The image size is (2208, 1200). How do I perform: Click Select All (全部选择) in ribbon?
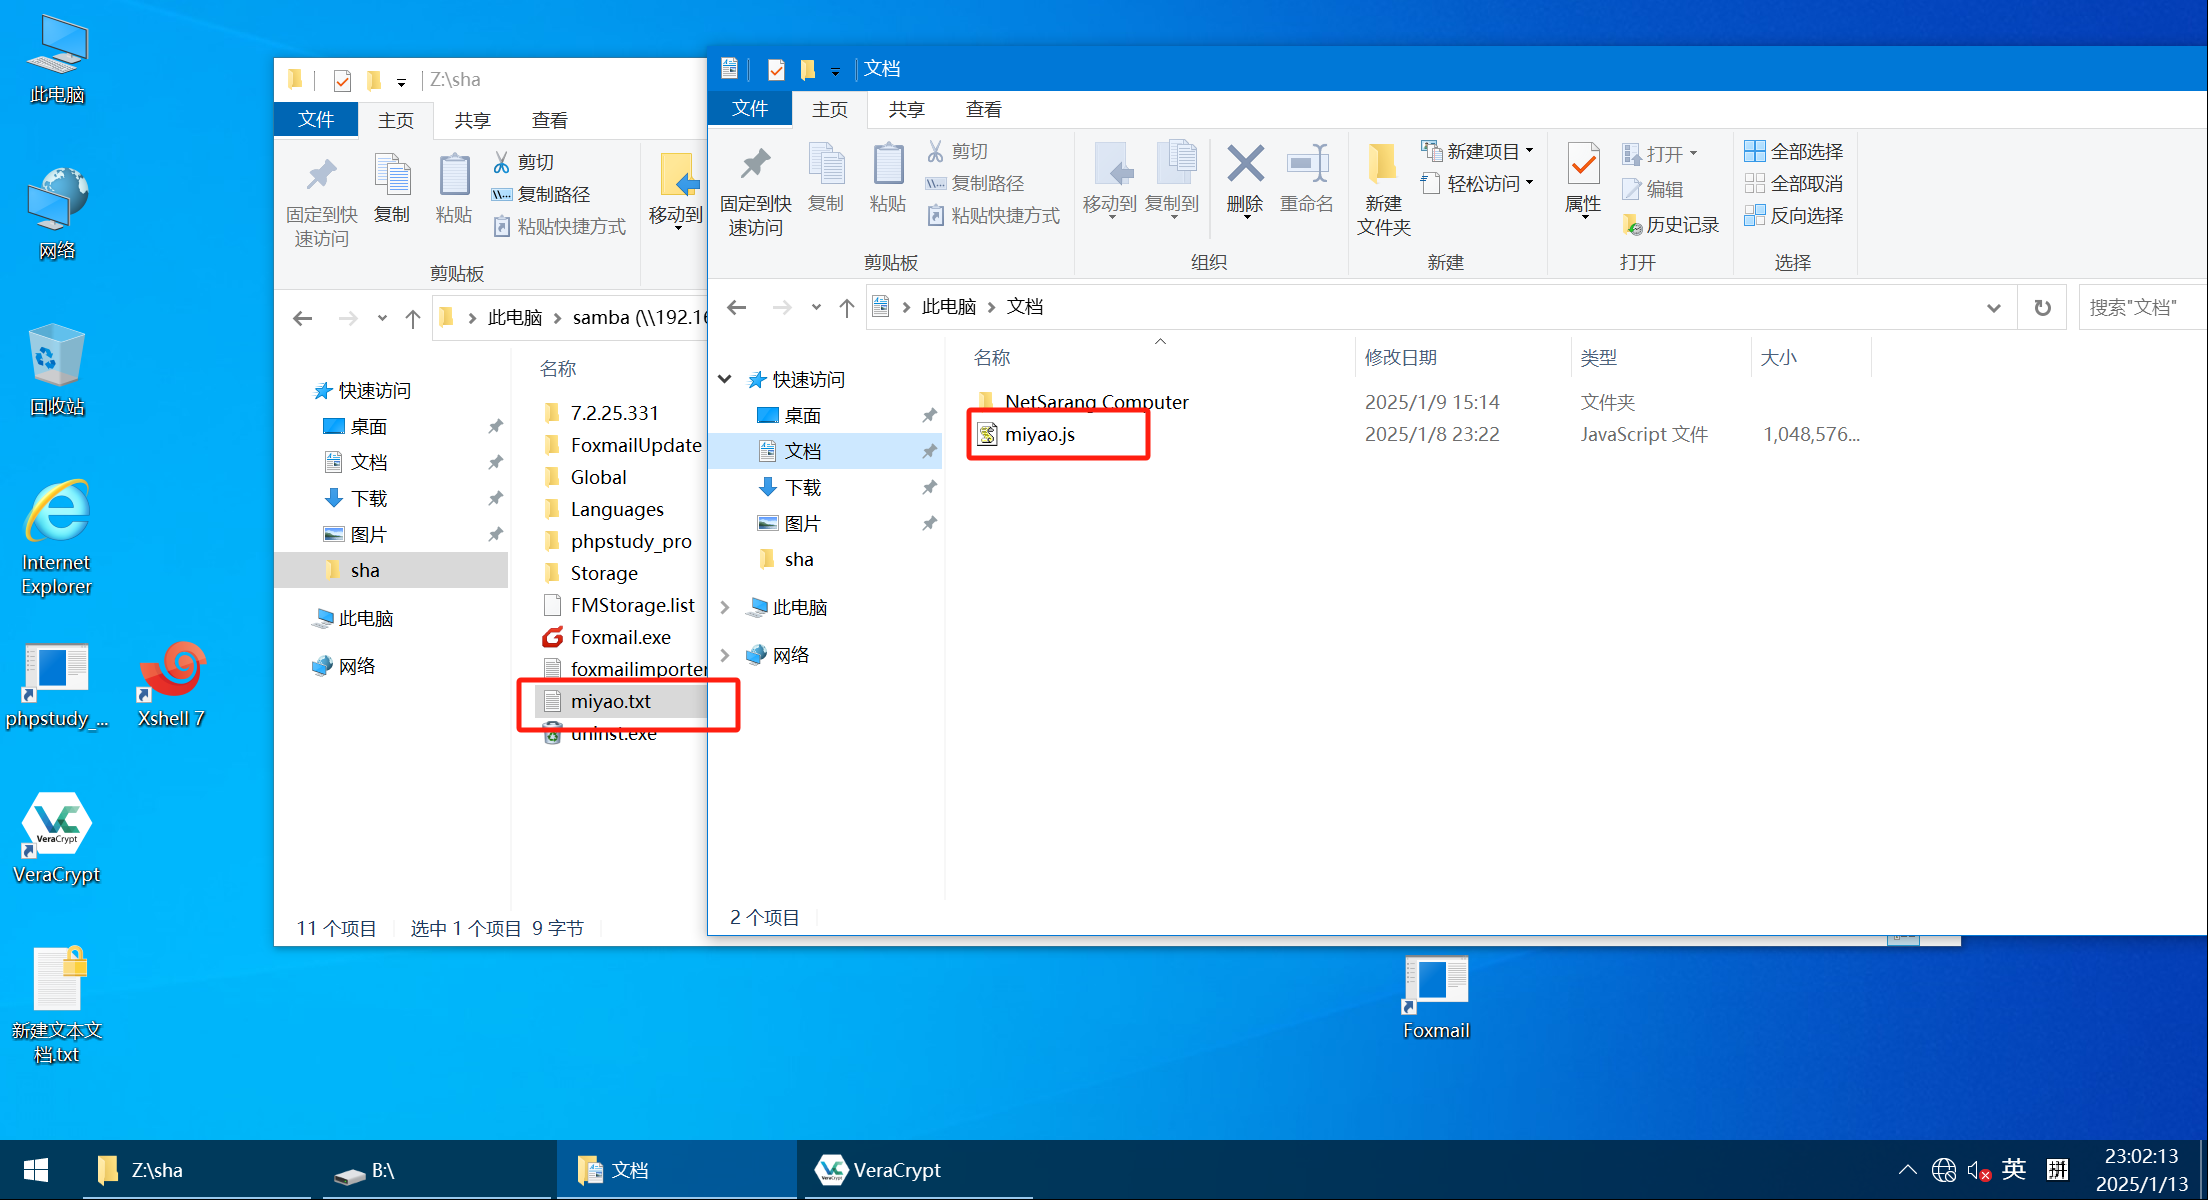(x=1794, y=151)
